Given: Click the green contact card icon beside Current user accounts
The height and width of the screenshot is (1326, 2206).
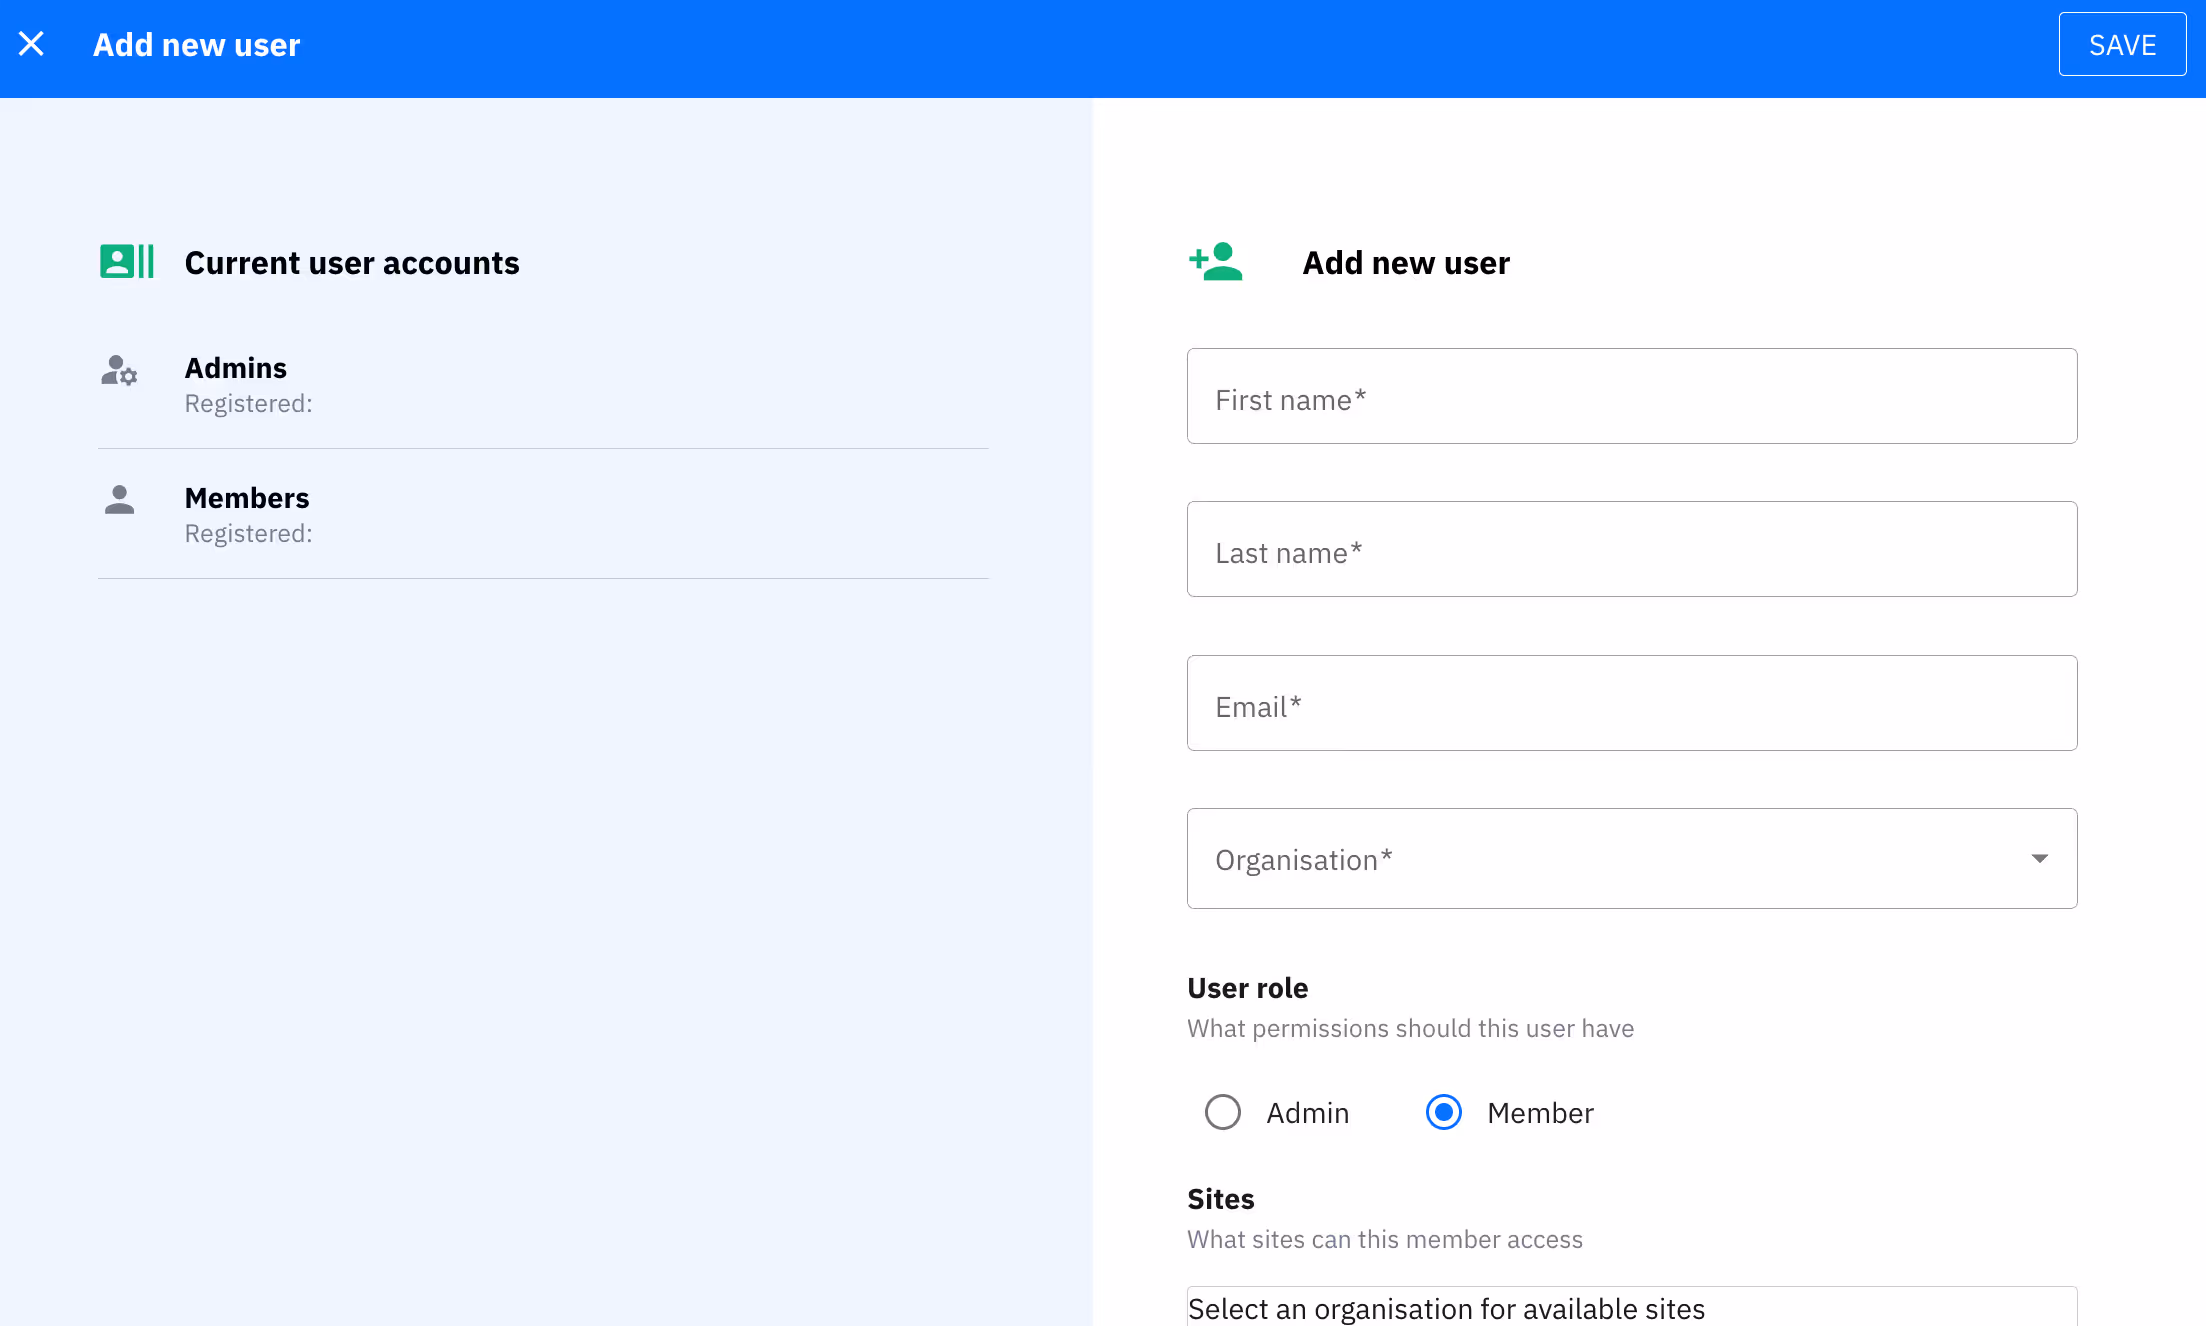Looking at the screenshot, I should [126, 261].
